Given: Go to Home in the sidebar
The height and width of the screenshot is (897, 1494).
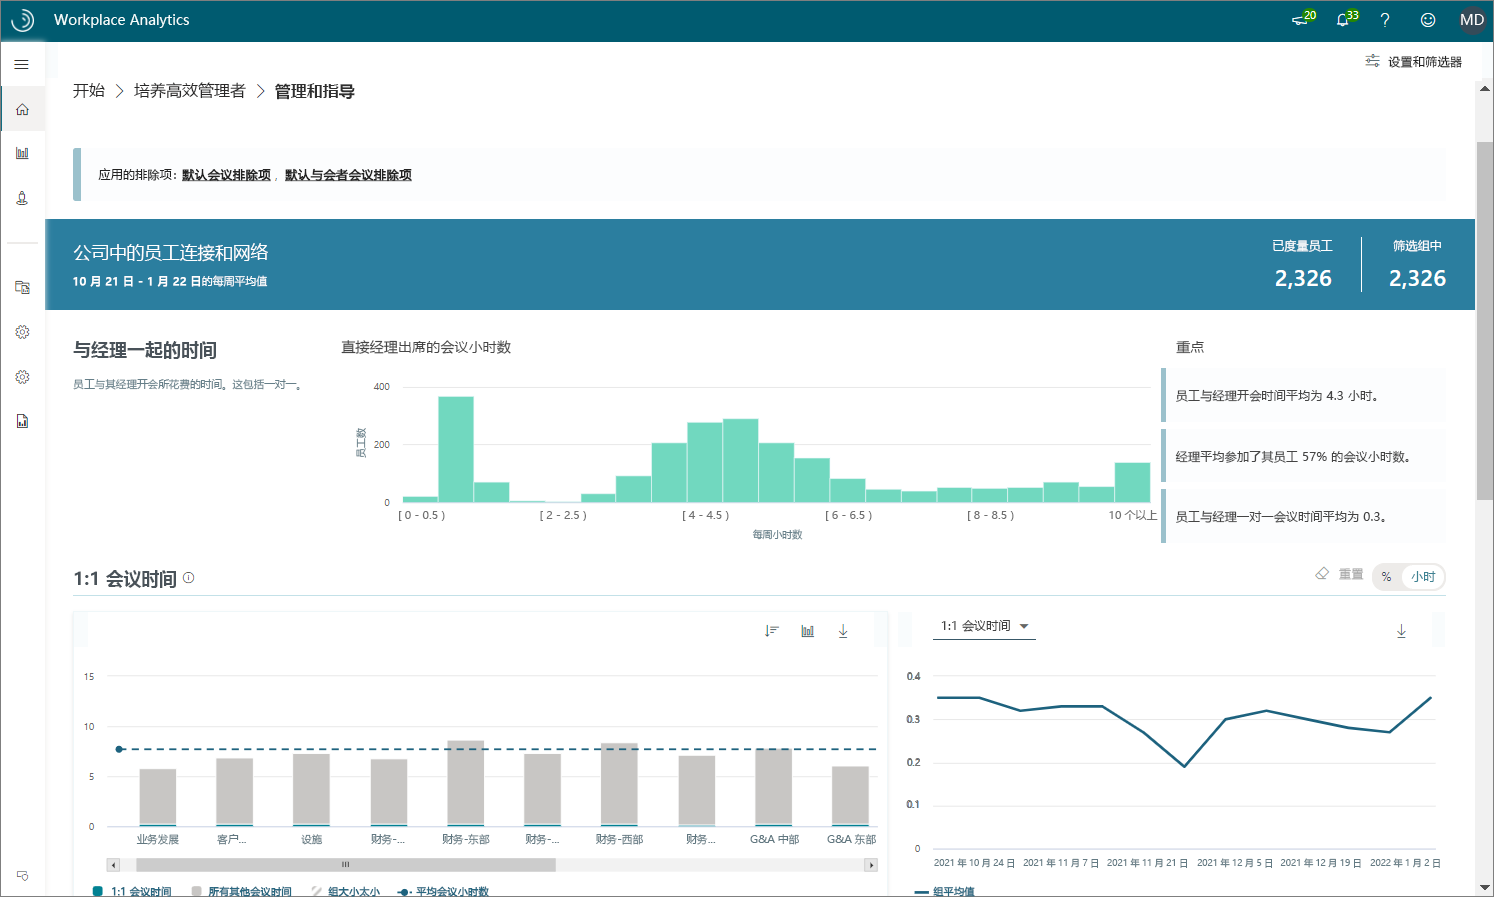Looking at the screenshot, I should pos(22,109).
